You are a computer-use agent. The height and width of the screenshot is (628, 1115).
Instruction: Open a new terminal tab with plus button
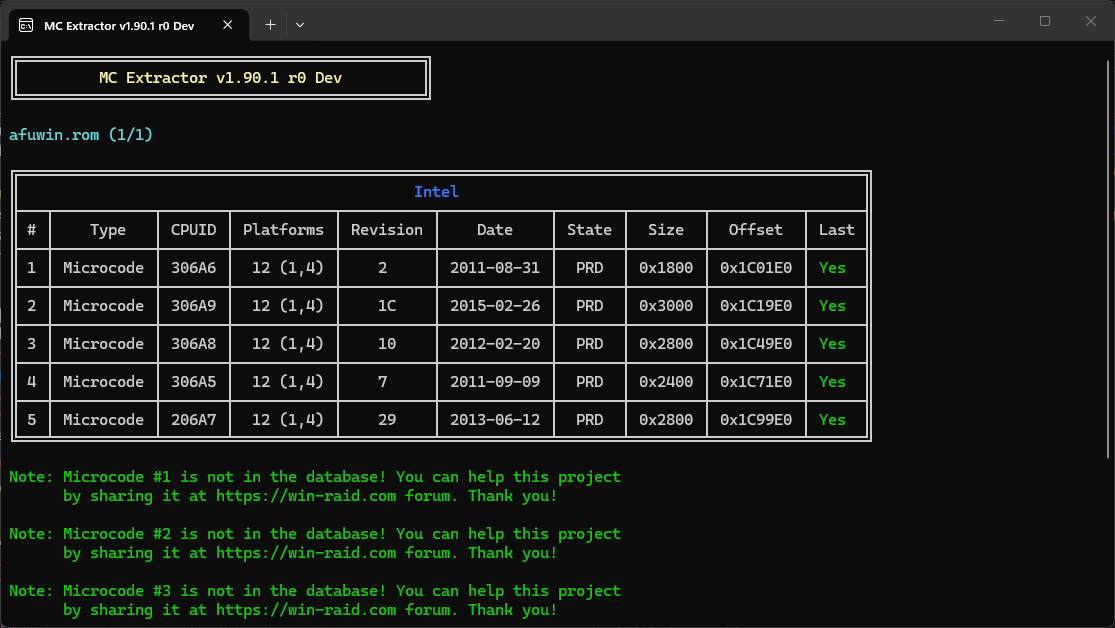(x=270, y=25)
